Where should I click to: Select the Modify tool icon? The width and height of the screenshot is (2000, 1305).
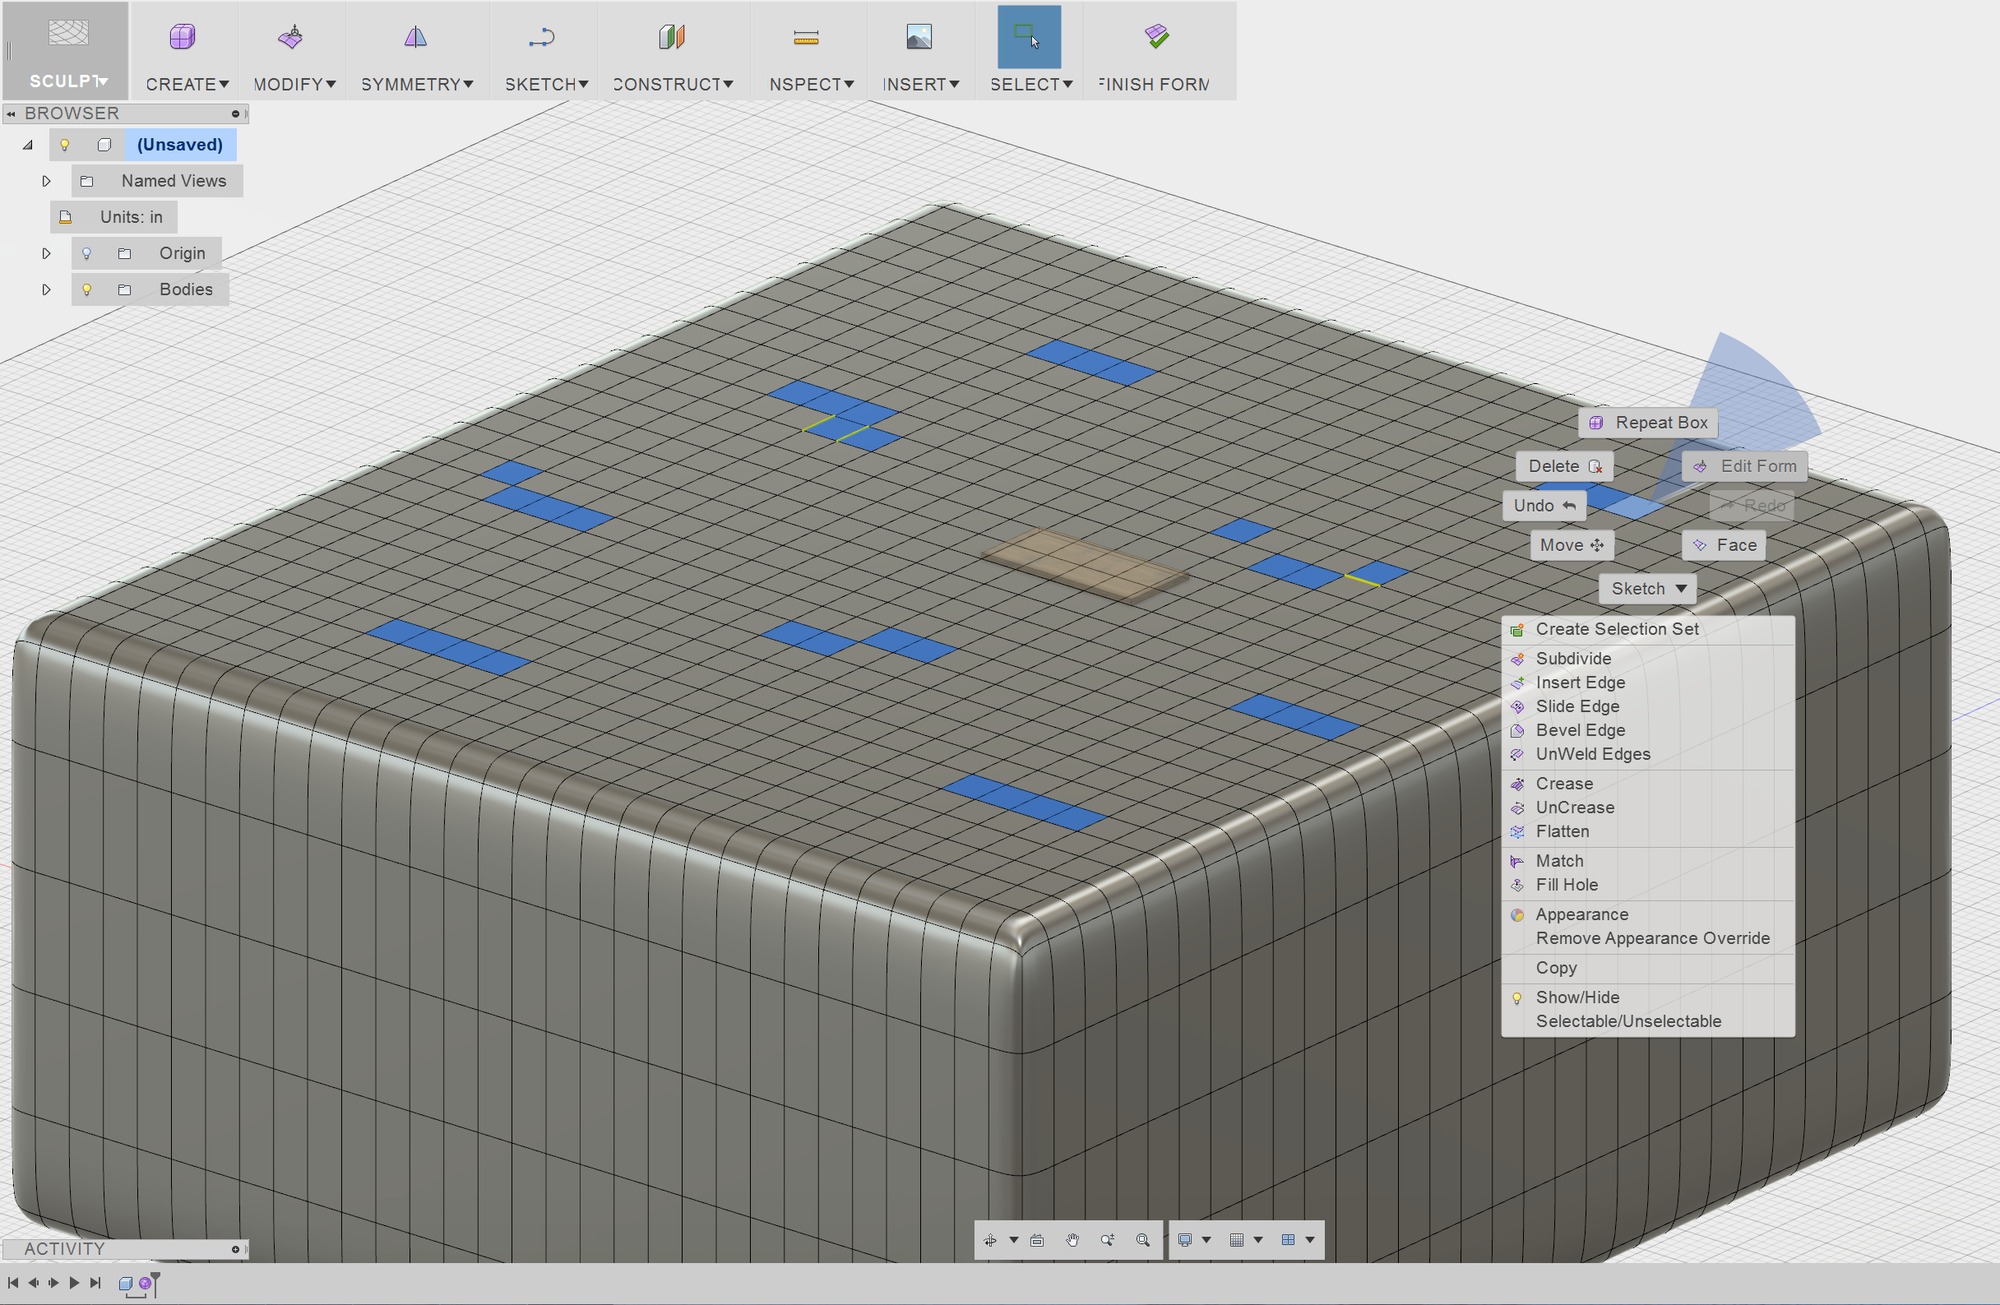pos(292,37)
